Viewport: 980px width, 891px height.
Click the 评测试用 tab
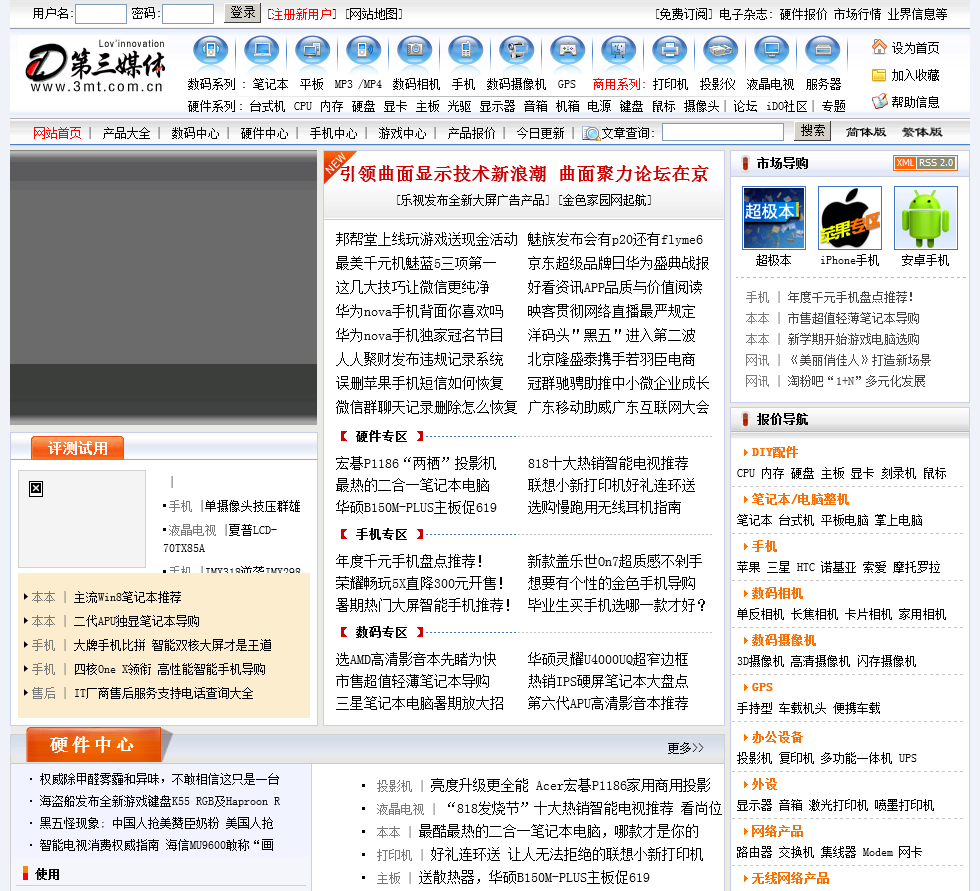pos(78,448)
